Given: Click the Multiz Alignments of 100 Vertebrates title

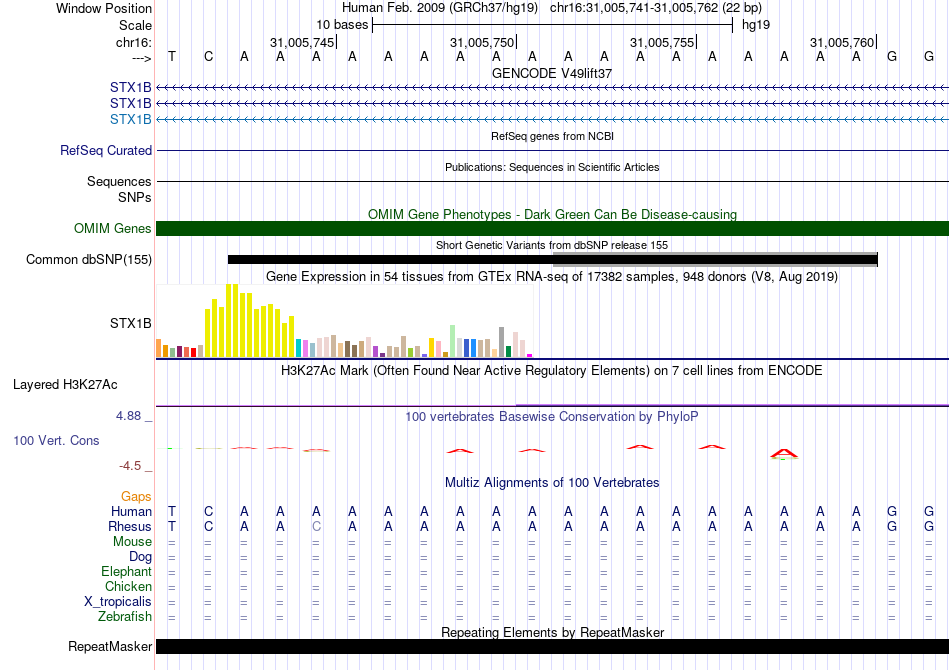Looking at the screenshot, I should [x=552, y=483].
